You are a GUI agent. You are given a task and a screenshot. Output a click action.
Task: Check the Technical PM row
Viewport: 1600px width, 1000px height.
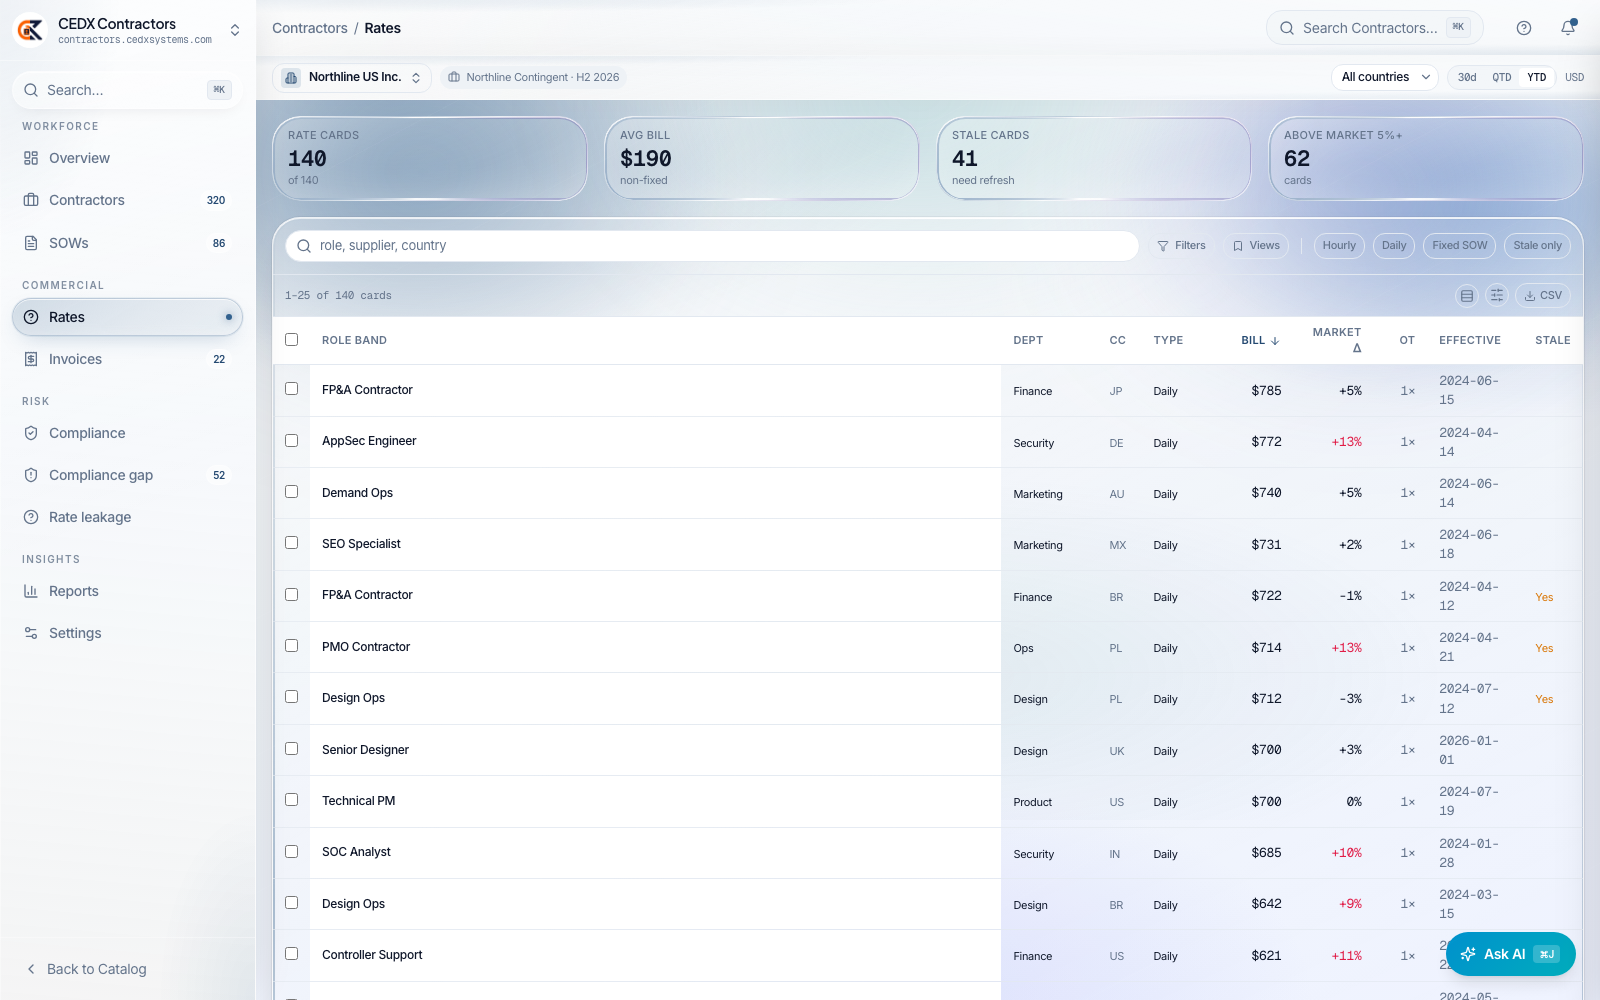[292, 800]
